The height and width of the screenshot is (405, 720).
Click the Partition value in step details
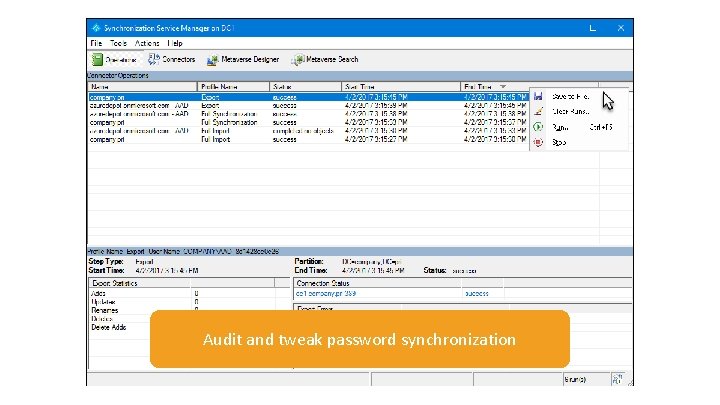click(371, 262)
